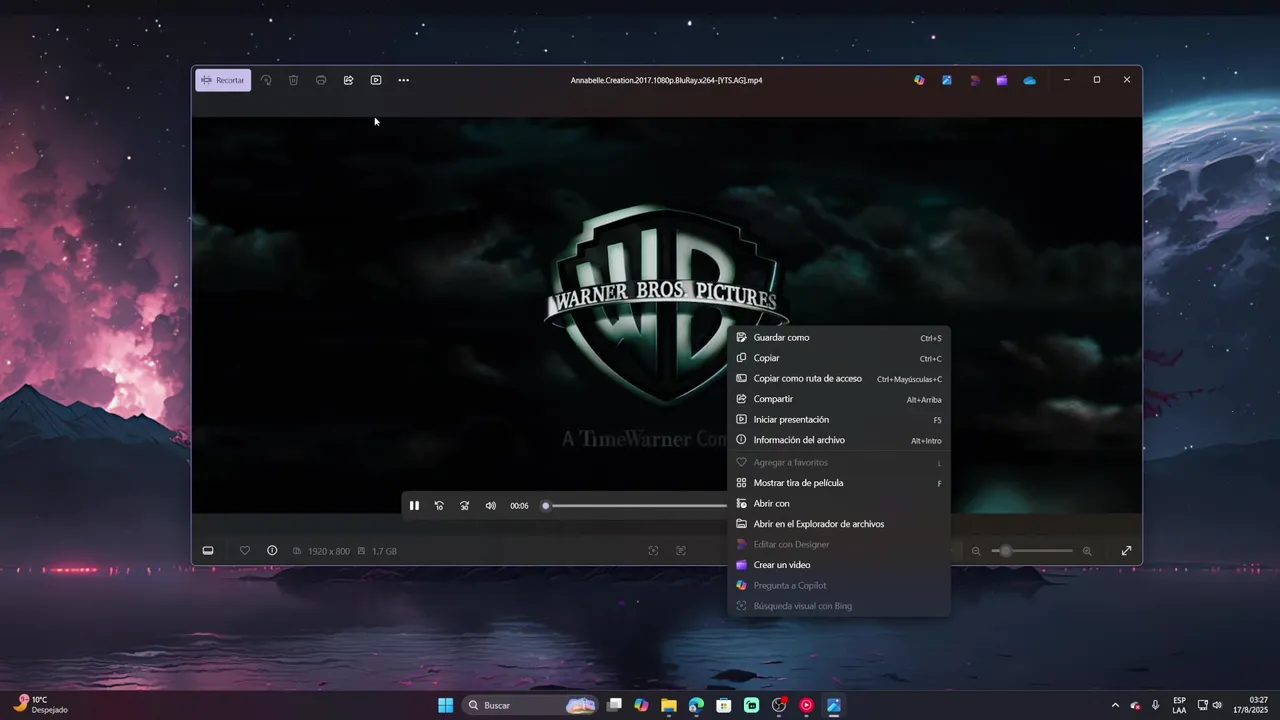Open the teal app icon in taskbar
1280x720 pixels.
pos(751,705)
